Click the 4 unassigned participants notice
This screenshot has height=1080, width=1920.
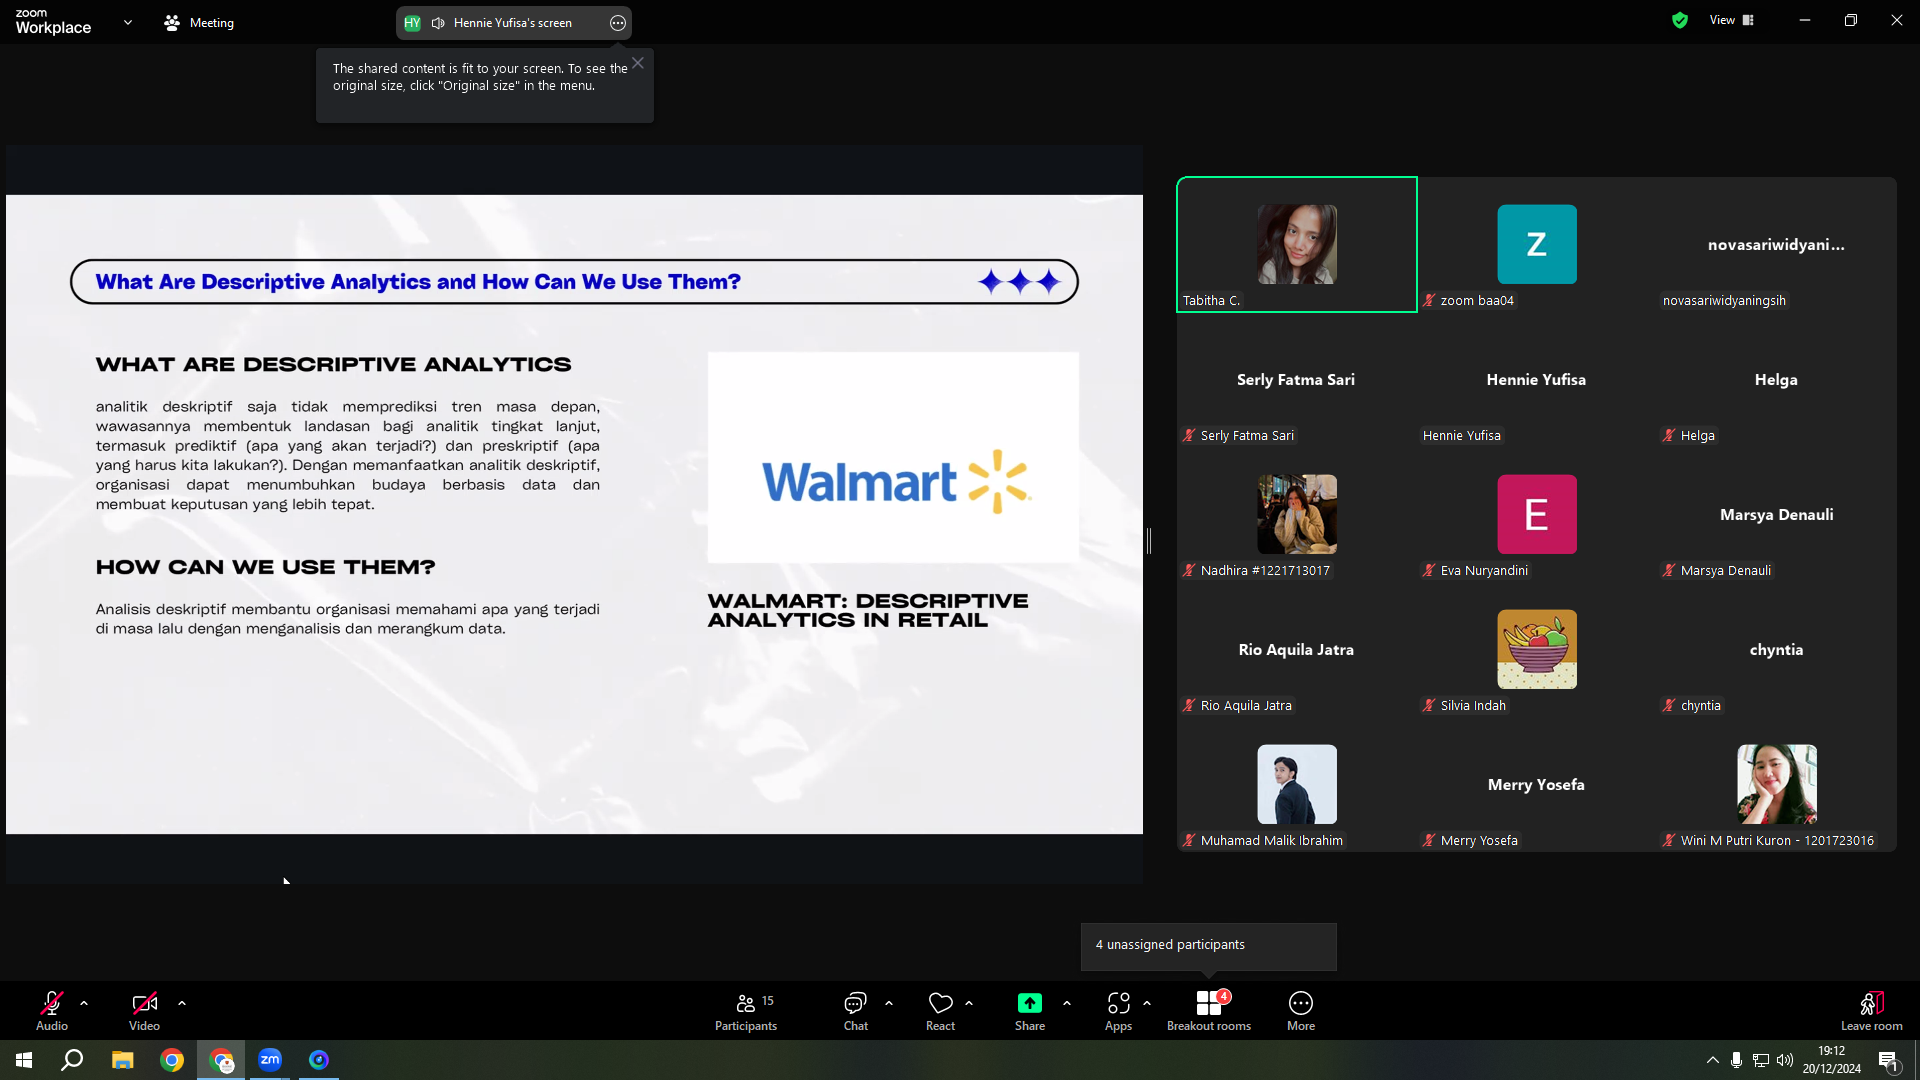click(x=1208, y=945)
